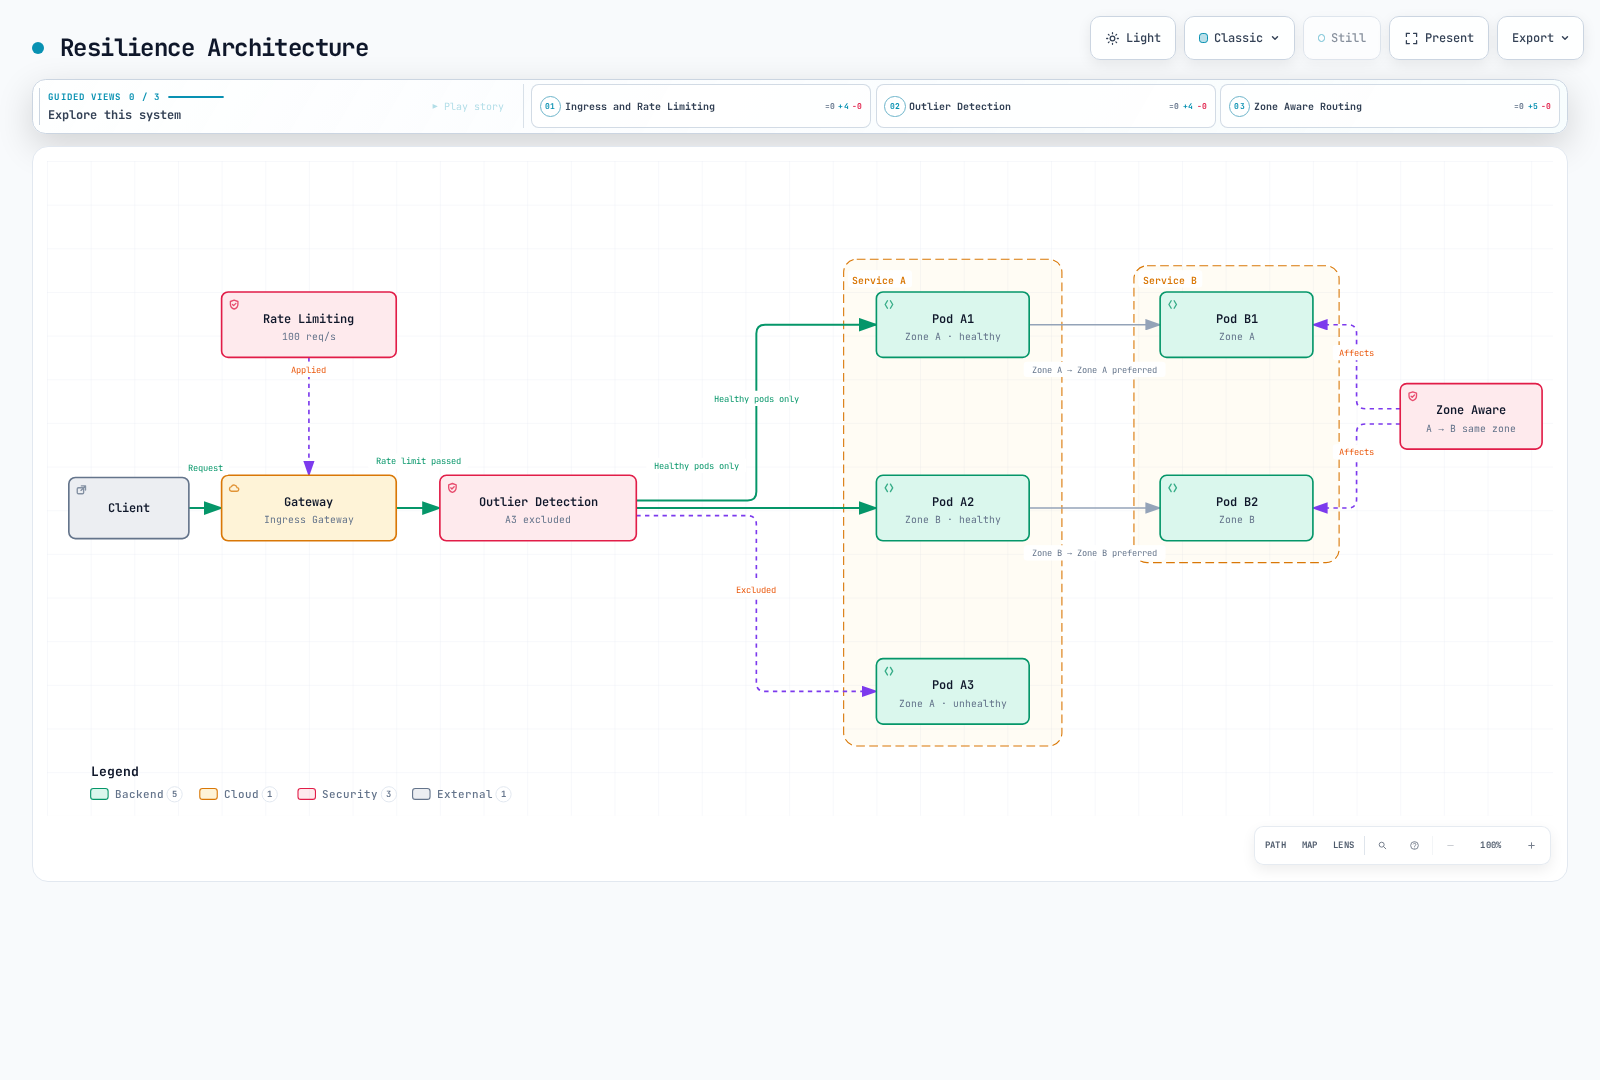Viewport: 1600px width, 1080px height.
Task: Click the 'Rate limit passed' edge label
Action: (418, 461)
